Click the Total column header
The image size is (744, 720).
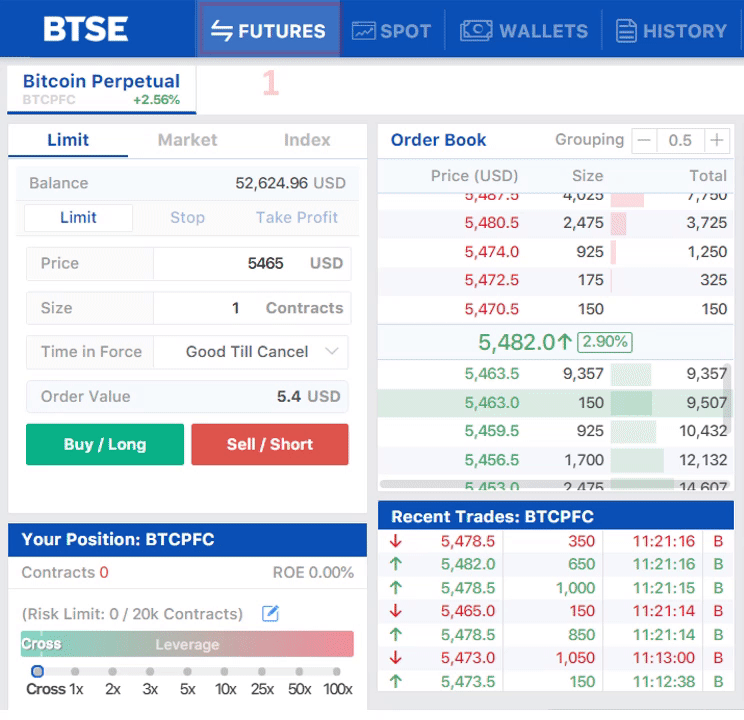pos(708,176)
